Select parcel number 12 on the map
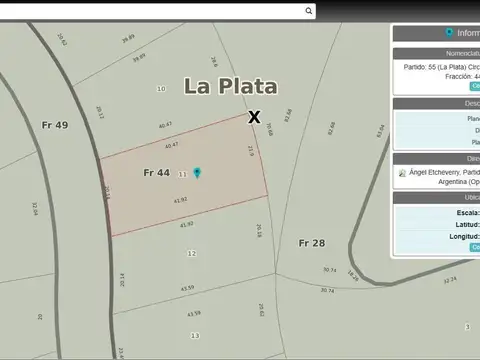 pos(192,254)
